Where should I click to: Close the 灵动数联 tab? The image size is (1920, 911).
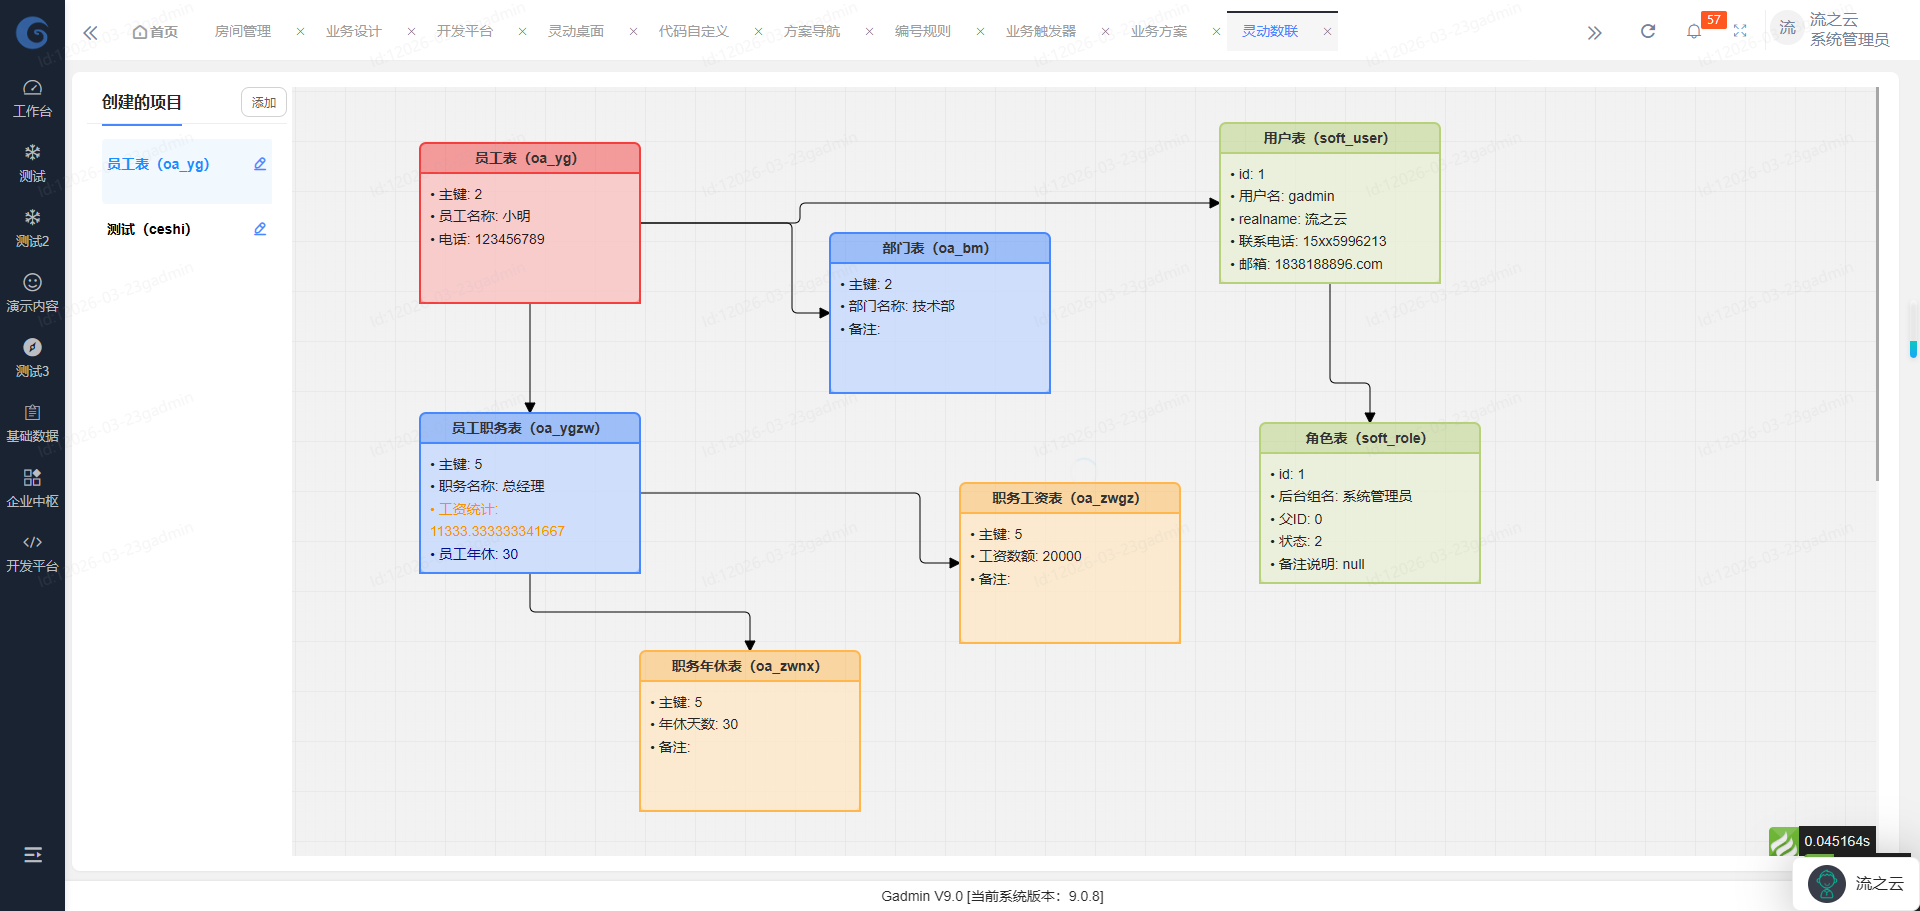coord(1327,32)
